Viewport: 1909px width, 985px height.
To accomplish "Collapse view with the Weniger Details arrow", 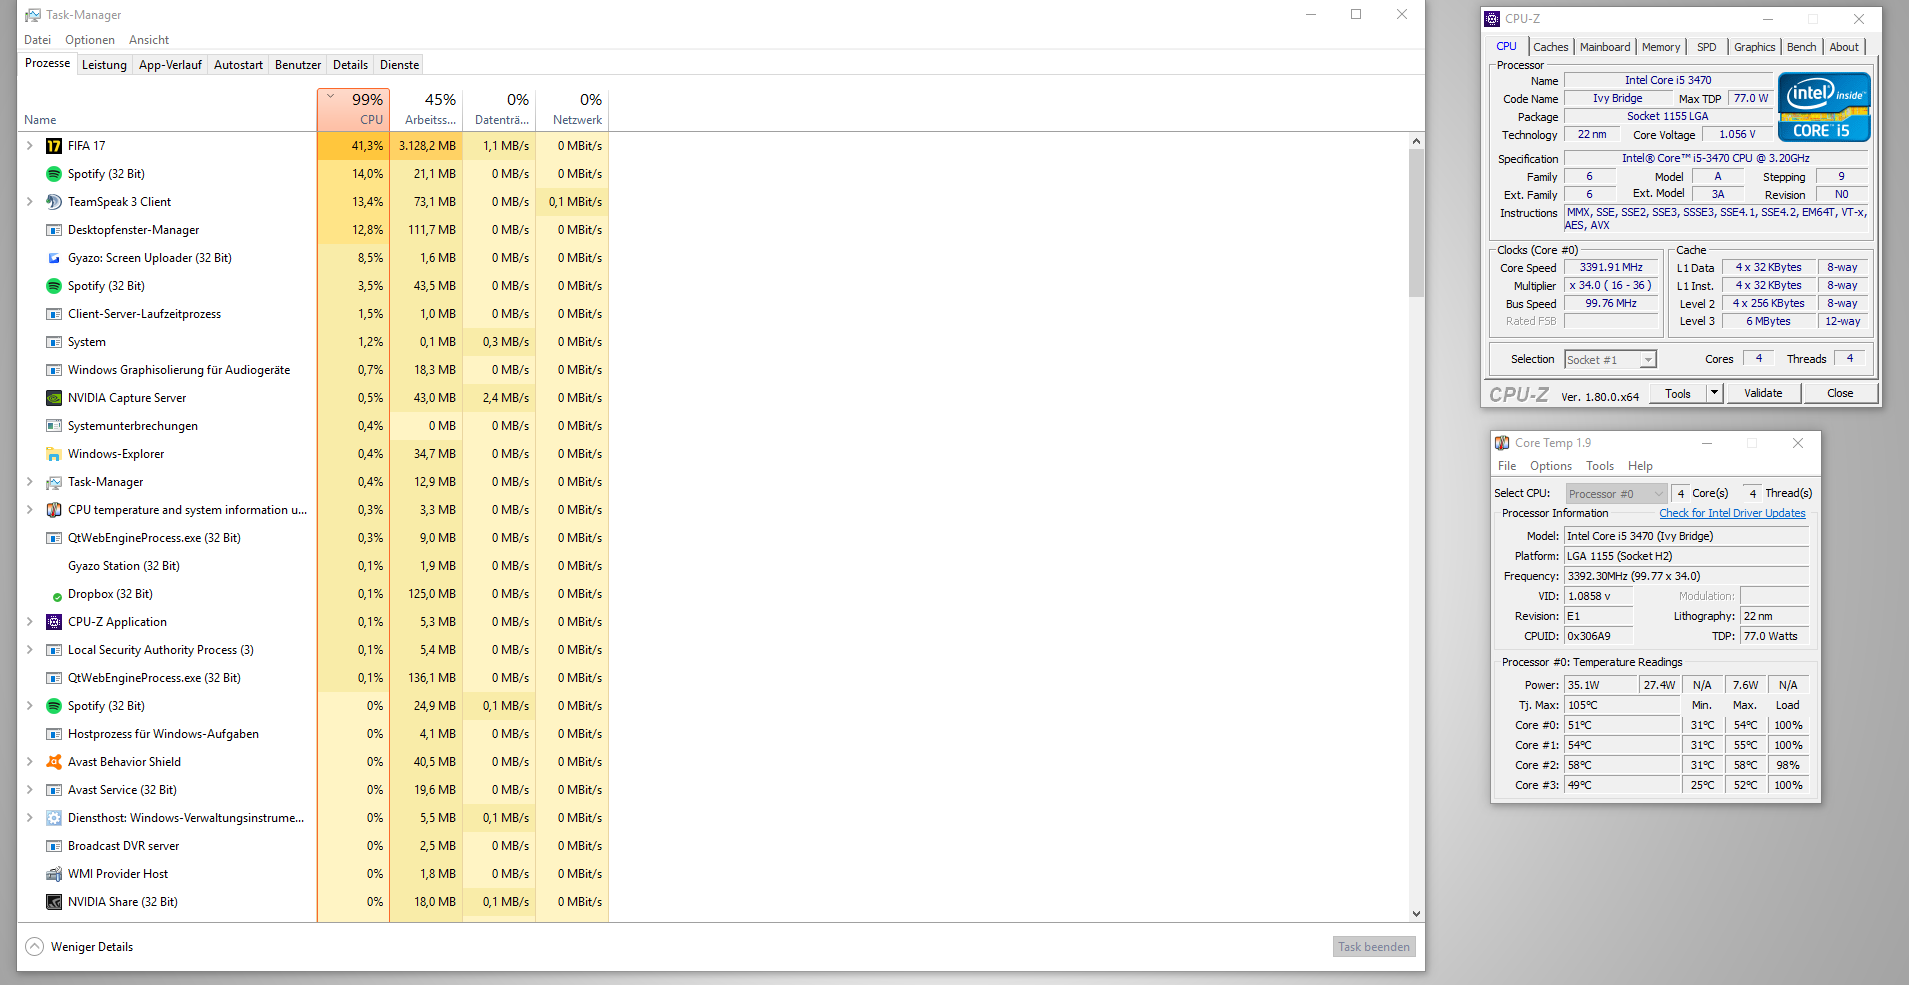I will [35, 946].
